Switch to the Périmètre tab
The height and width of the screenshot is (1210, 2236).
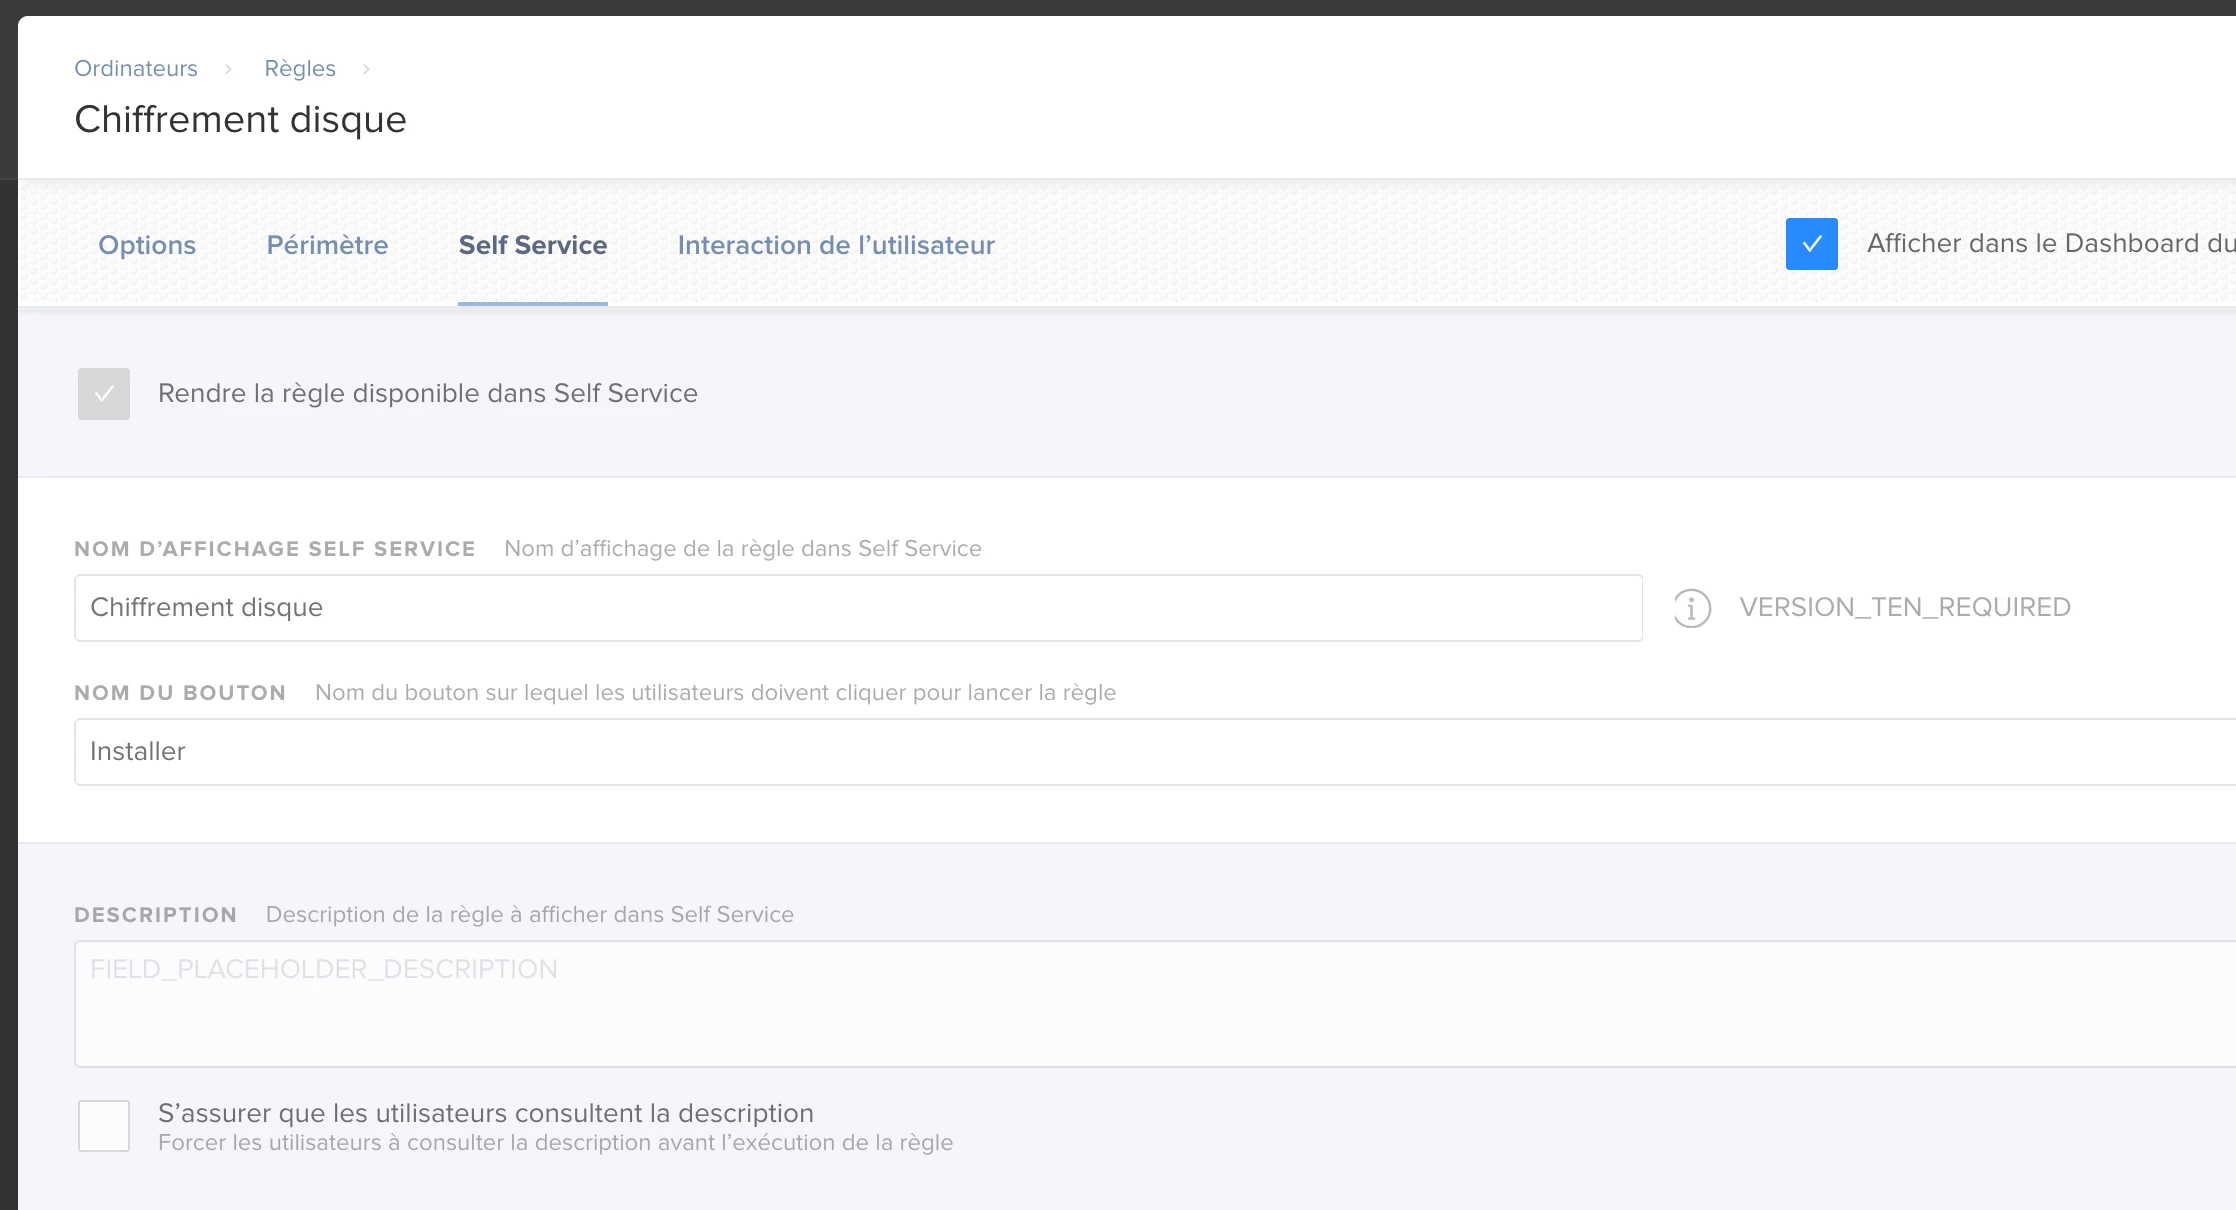[327, 245]
